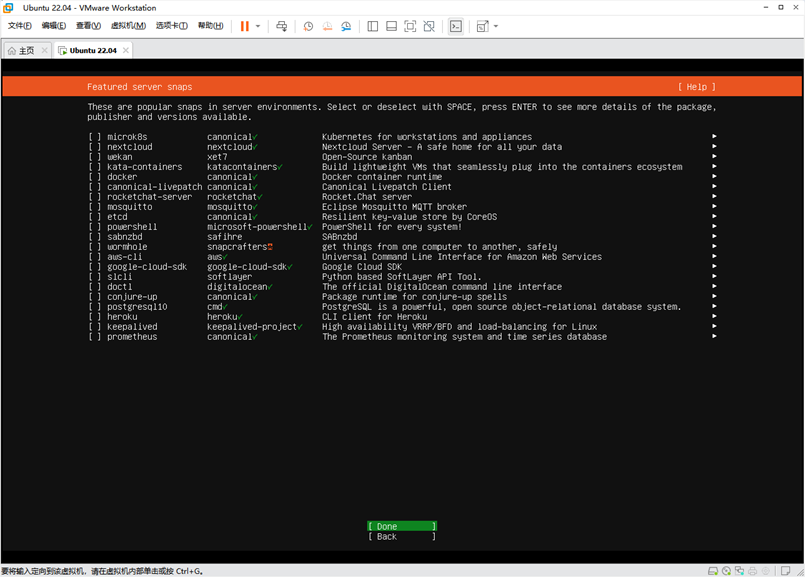Image resolution: width=805 pixels, height=577 pixels.
Task: Toggle the postgresql10 snap checkbox
Action: [x=95, y=307]
